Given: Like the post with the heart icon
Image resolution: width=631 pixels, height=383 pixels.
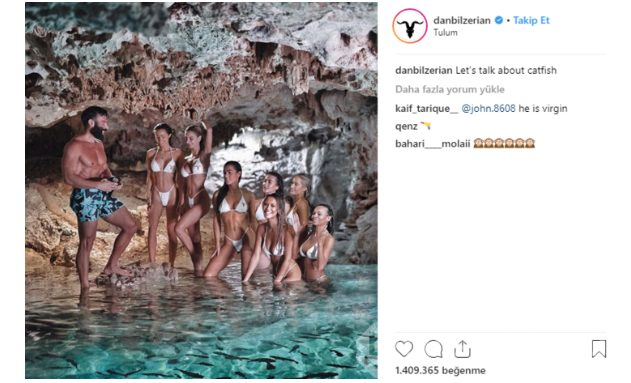Looking at the screenshot, I should [404, 349].
